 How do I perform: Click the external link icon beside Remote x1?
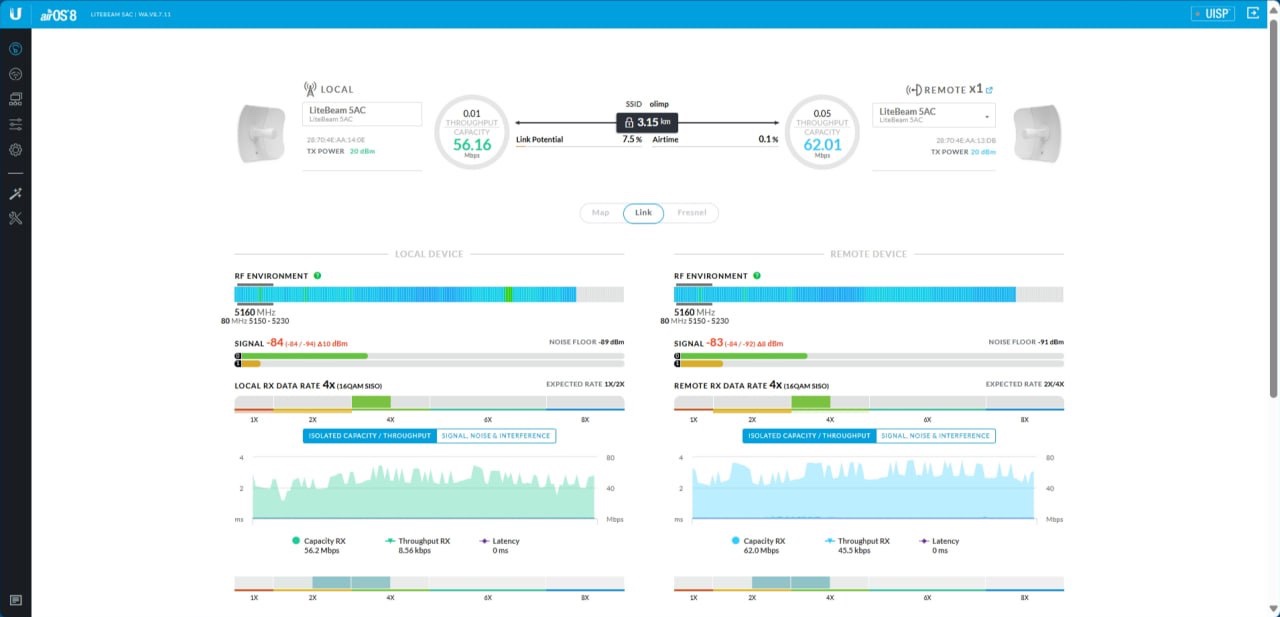coord(989,89)
